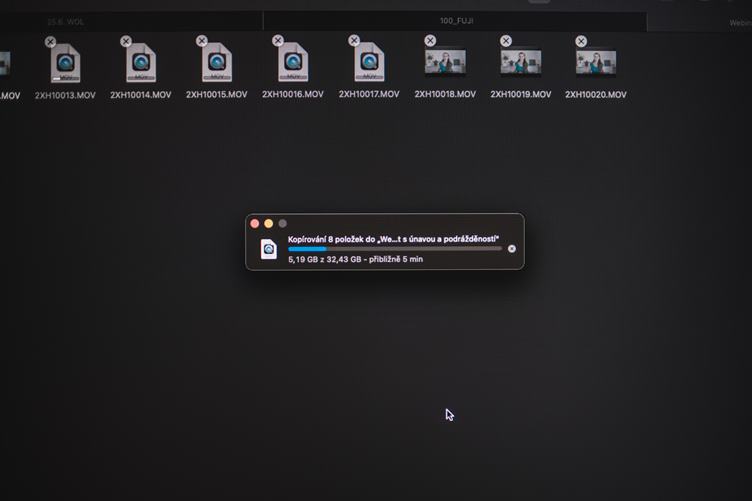Click the 2XH10016.MOV file name

293,94
